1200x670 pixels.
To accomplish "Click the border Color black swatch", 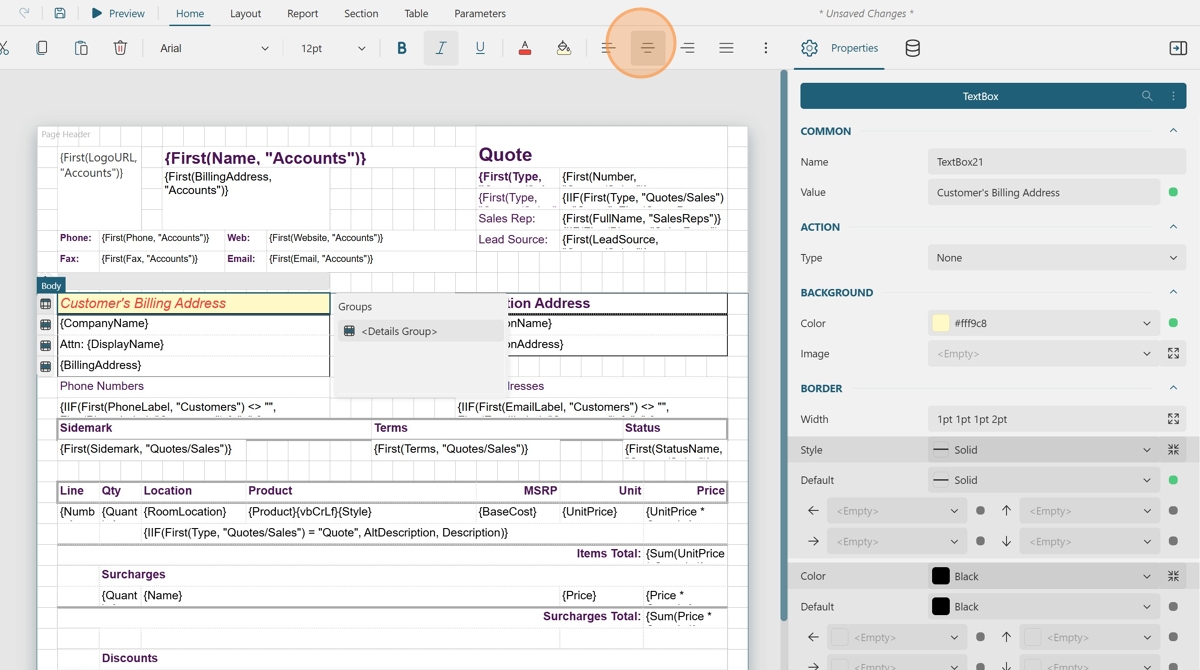I will [940, 576].
